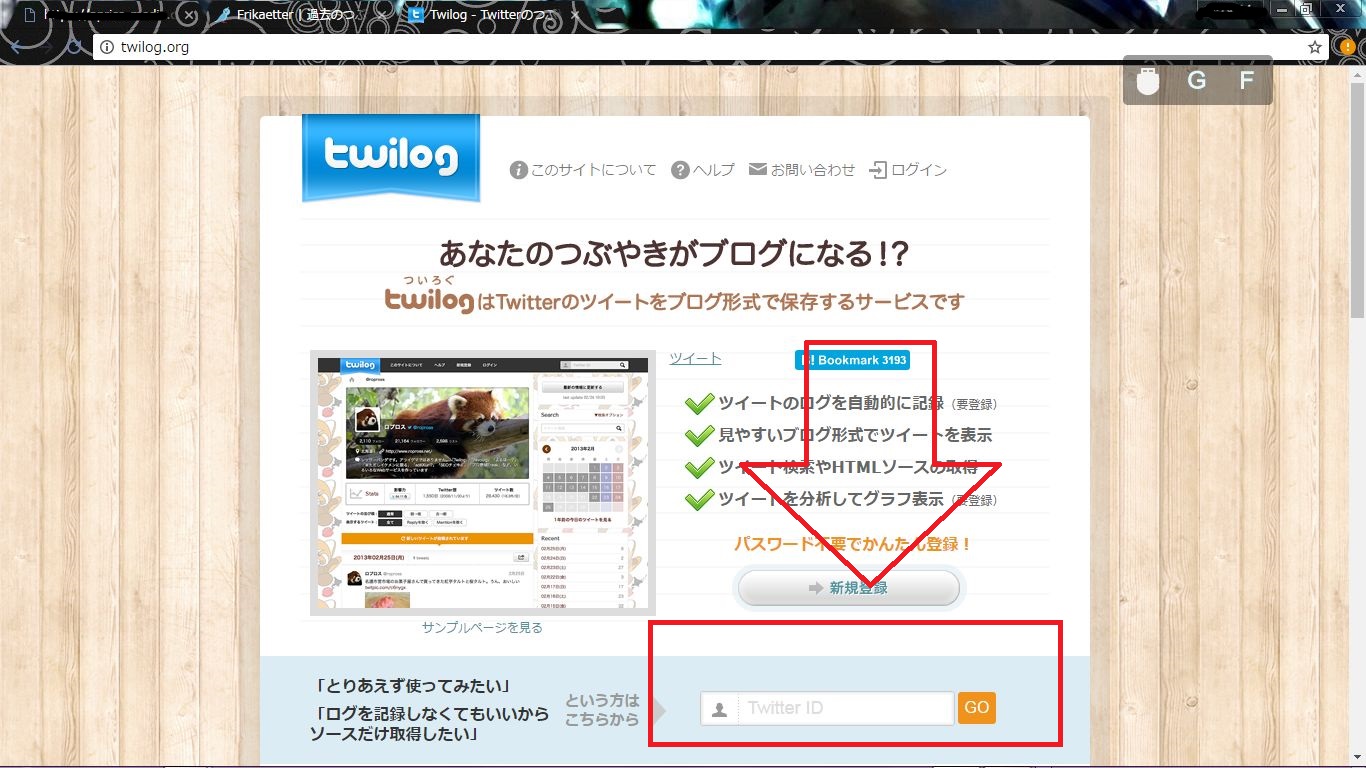Click the text 見やすいブログ形式でツイートを表示

click(x=855, y=436)
